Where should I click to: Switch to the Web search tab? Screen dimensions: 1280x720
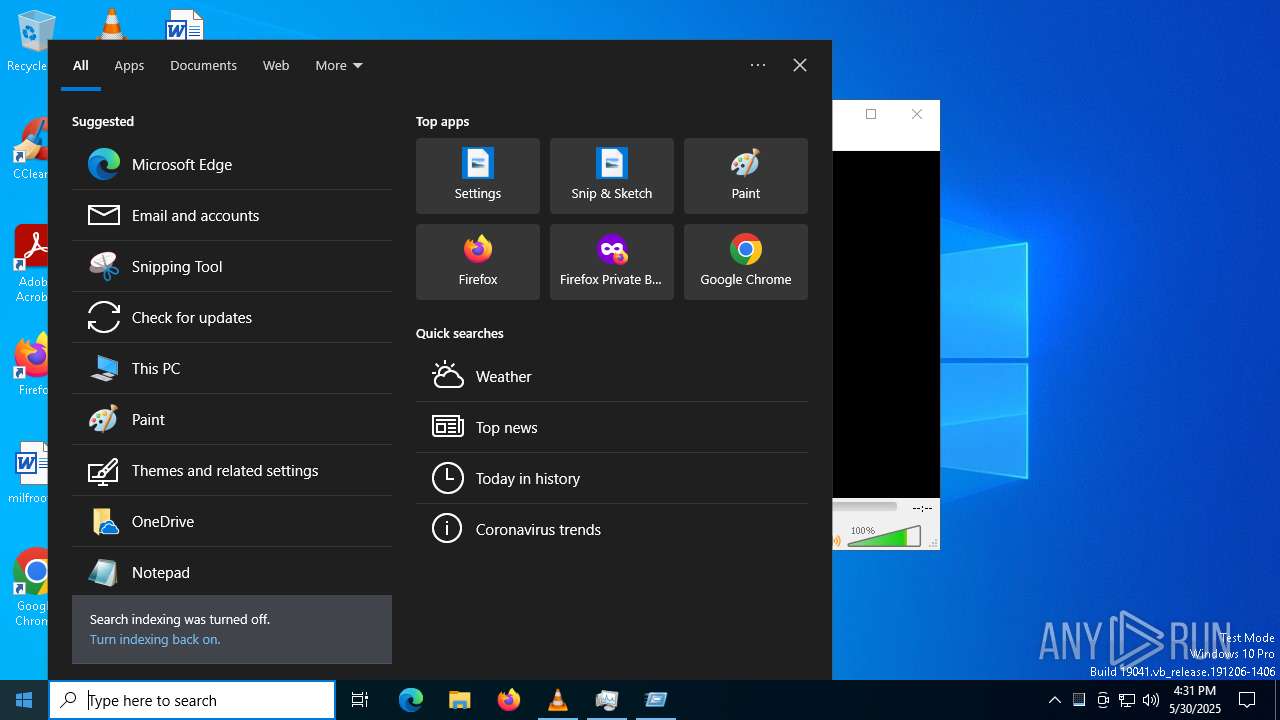pos(276,65)
